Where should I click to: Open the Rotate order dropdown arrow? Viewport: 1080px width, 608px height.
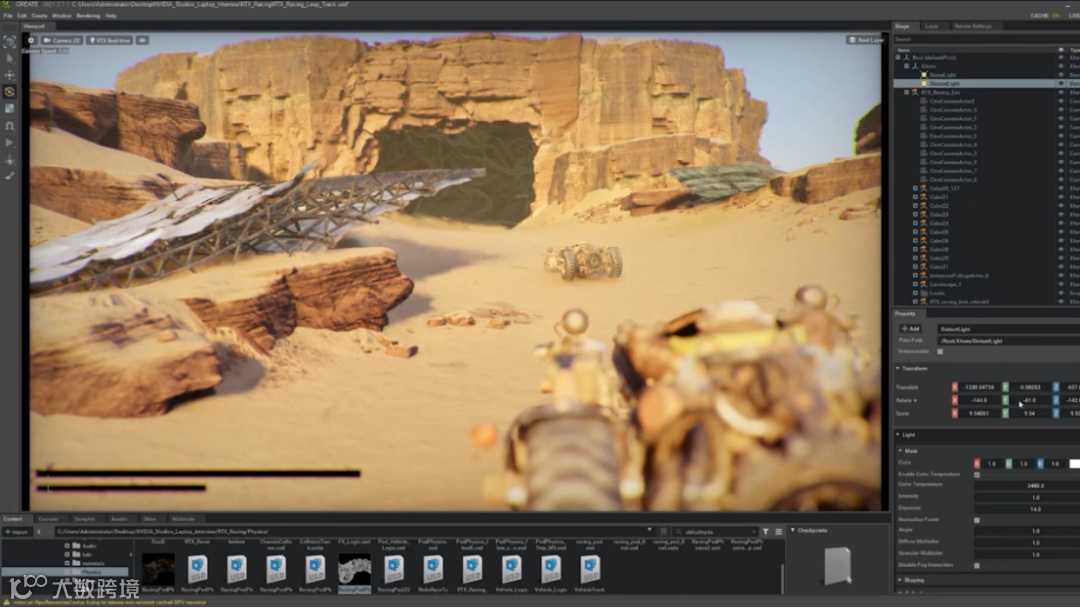click(x=915, y=401)
